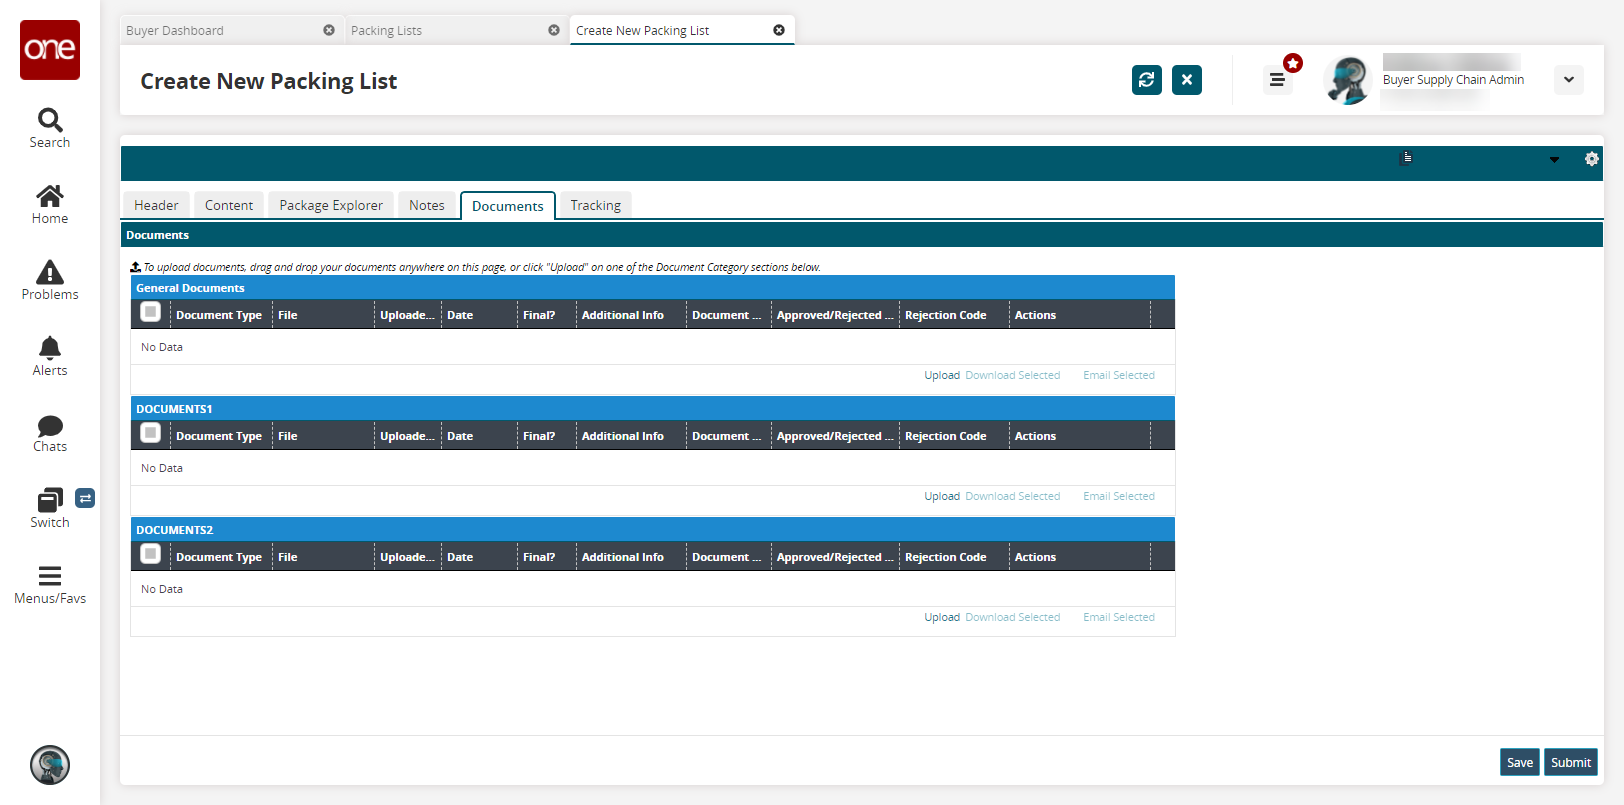This screenshot has height=805, width=1624.
Task: Open the dark toolbar caret dropdown
Action: pos(1554,160)
